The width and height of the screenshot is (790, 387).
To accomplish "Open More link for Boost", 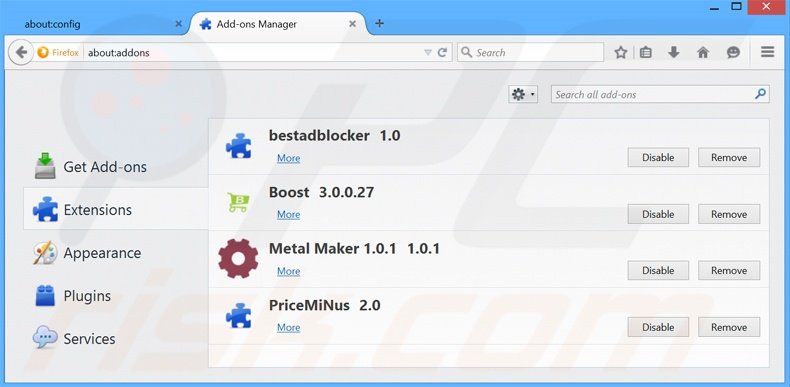I will tap(289, 215).
